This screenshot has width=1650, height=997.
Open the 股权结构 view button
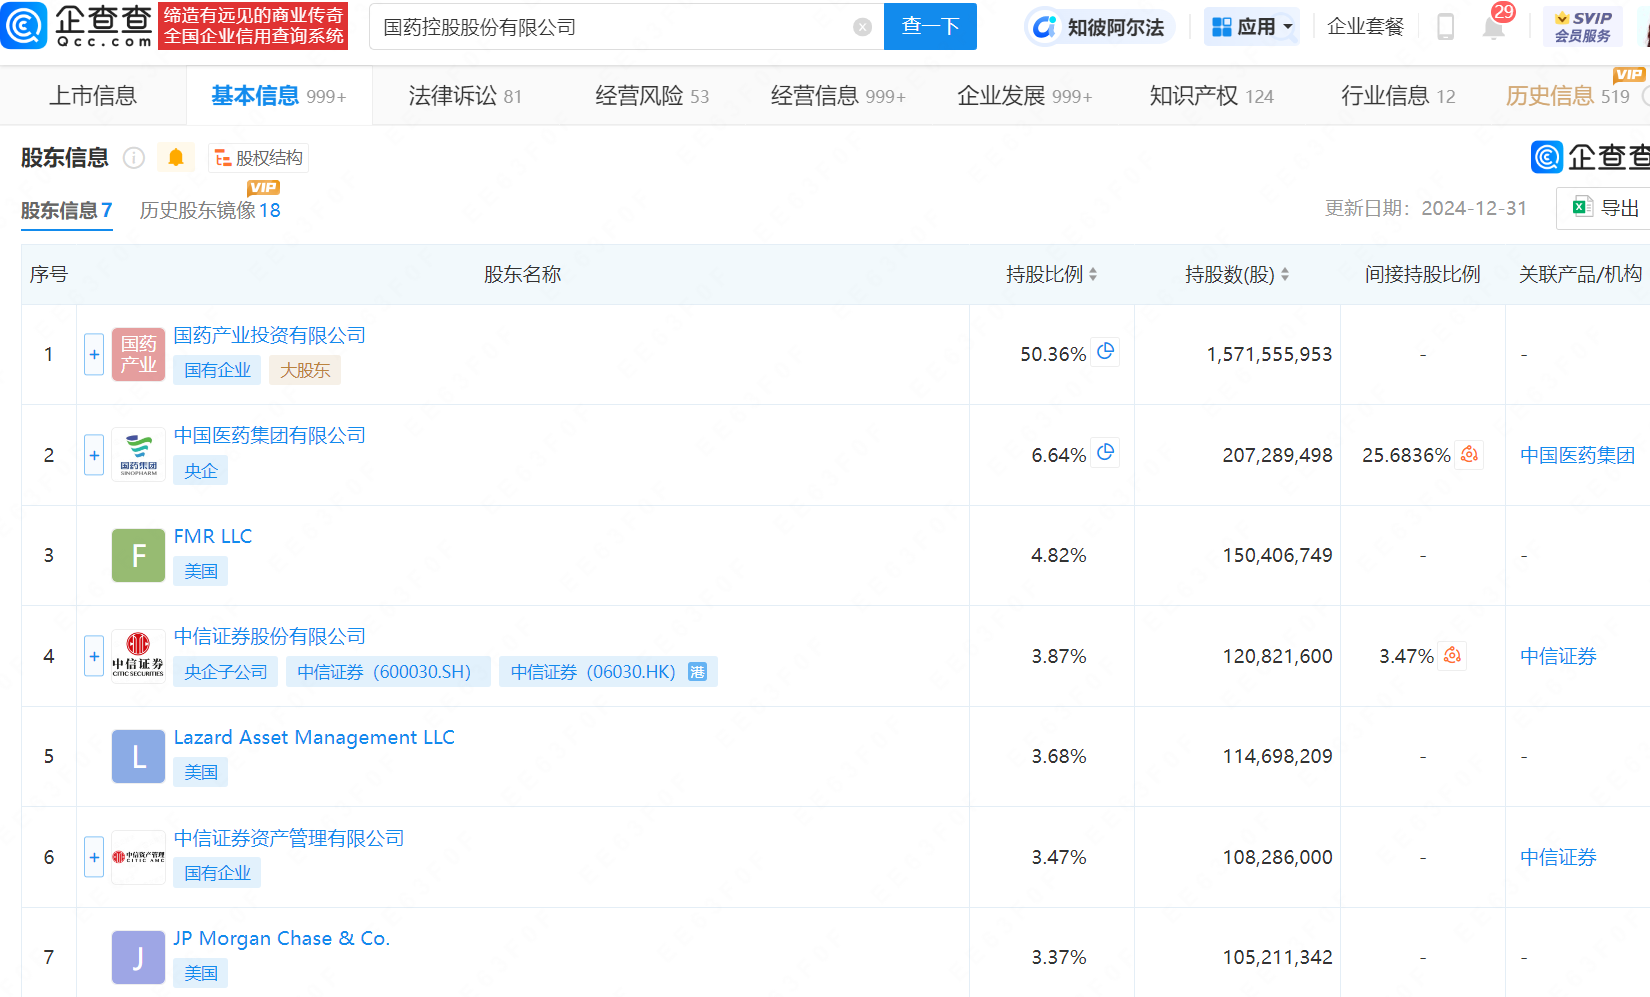258,158
